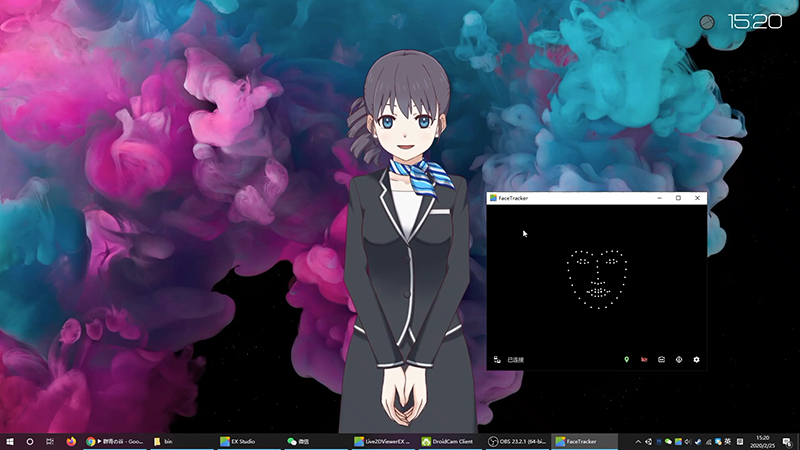Click the round icon beside the desktop clock

[x=707, y=22]
